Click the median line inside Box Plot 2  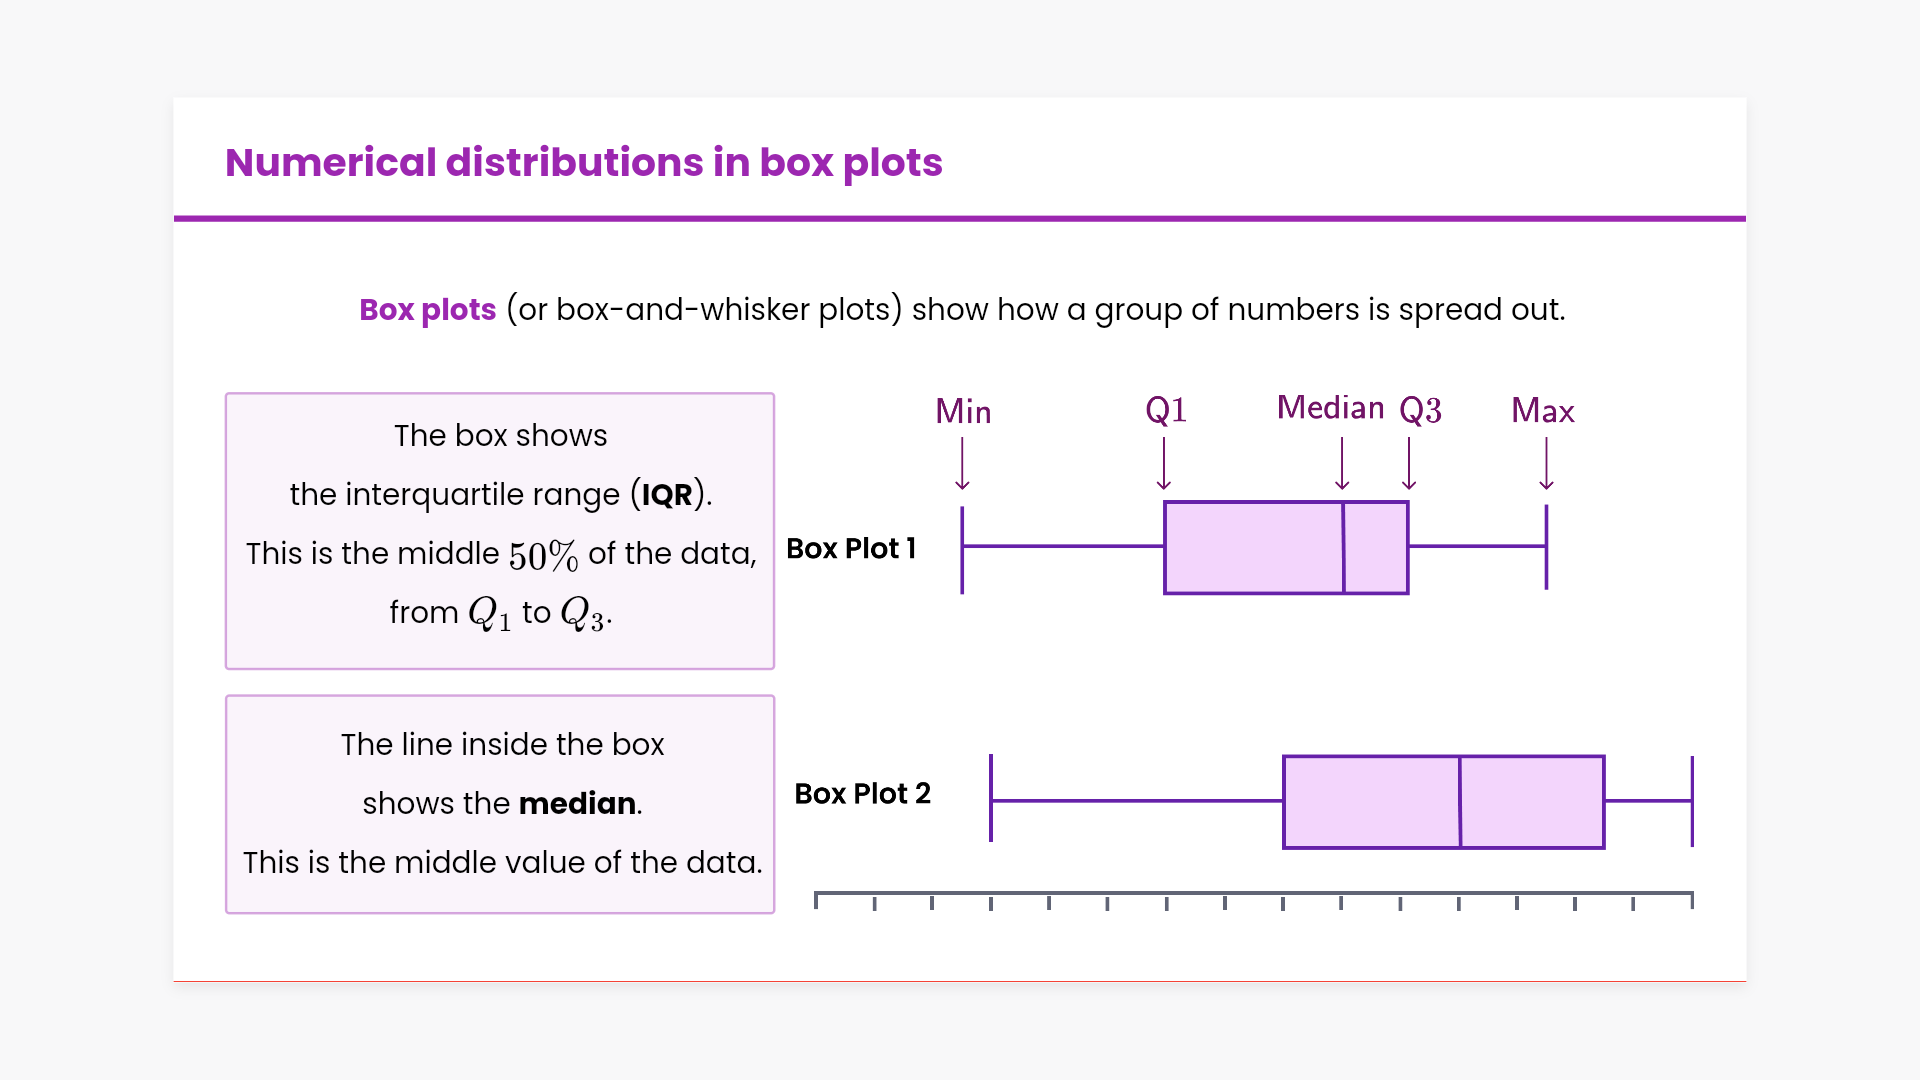(1460, 802)
